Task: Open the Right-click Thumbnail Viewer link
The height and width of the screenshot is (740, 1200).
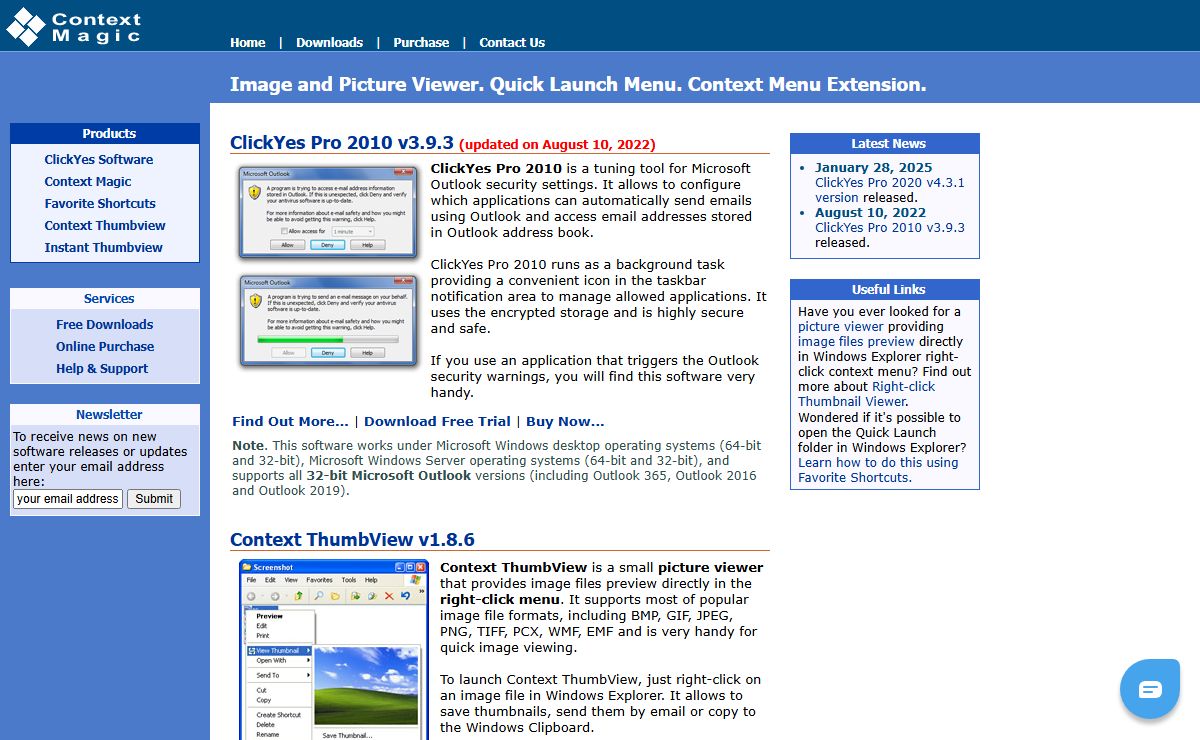Action: 867,394
